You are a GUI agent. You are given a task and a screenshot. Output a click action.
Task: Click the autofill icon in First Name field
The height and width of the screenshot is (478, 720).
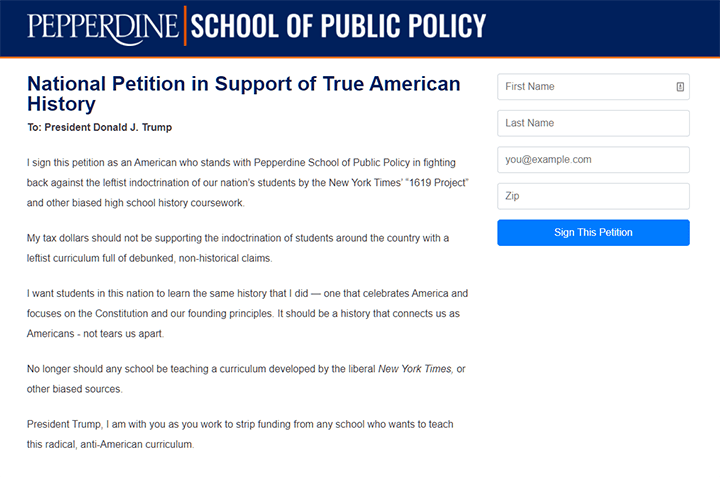pyautogui.click(x=680, y=87)
